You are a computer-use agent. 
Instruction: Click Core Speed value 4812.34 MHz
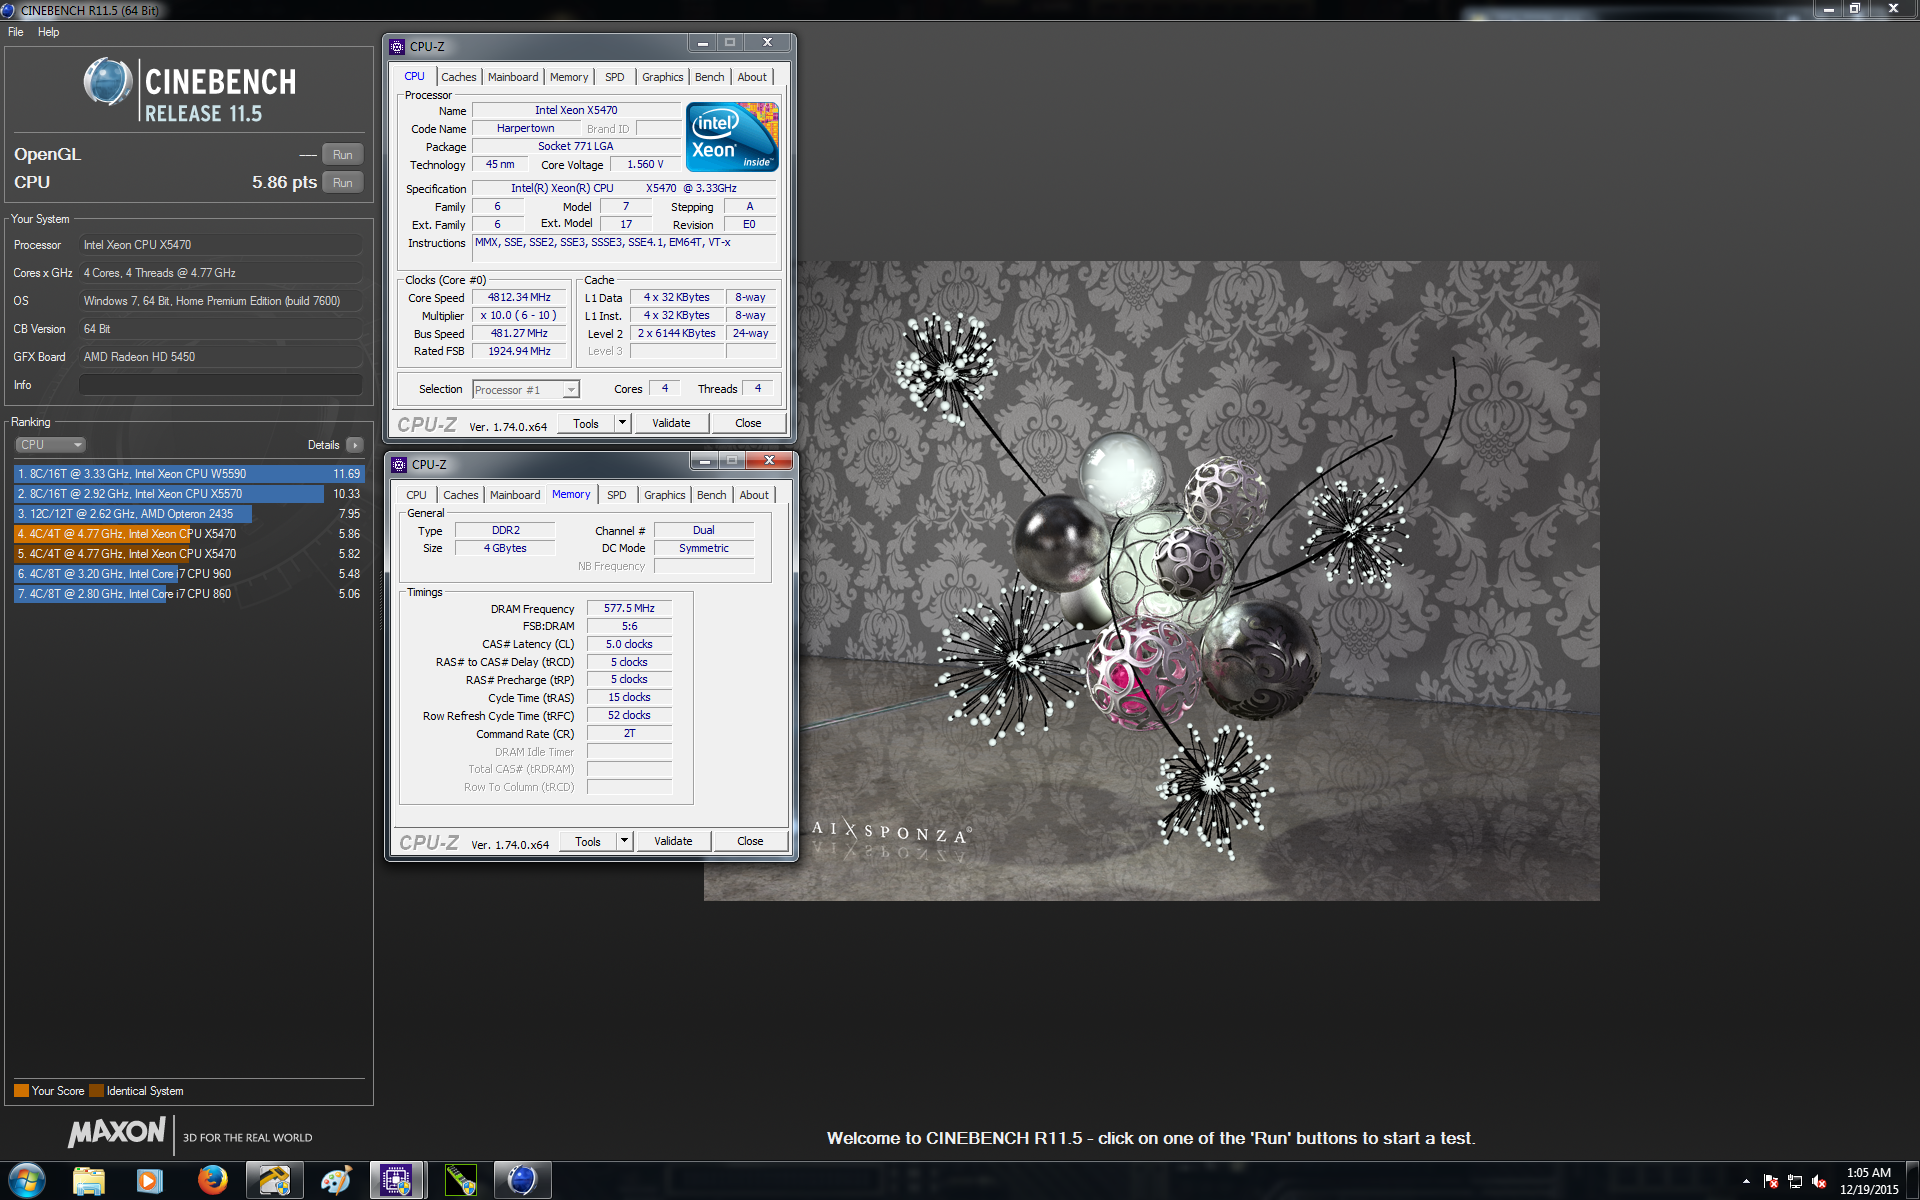point(519,297)
